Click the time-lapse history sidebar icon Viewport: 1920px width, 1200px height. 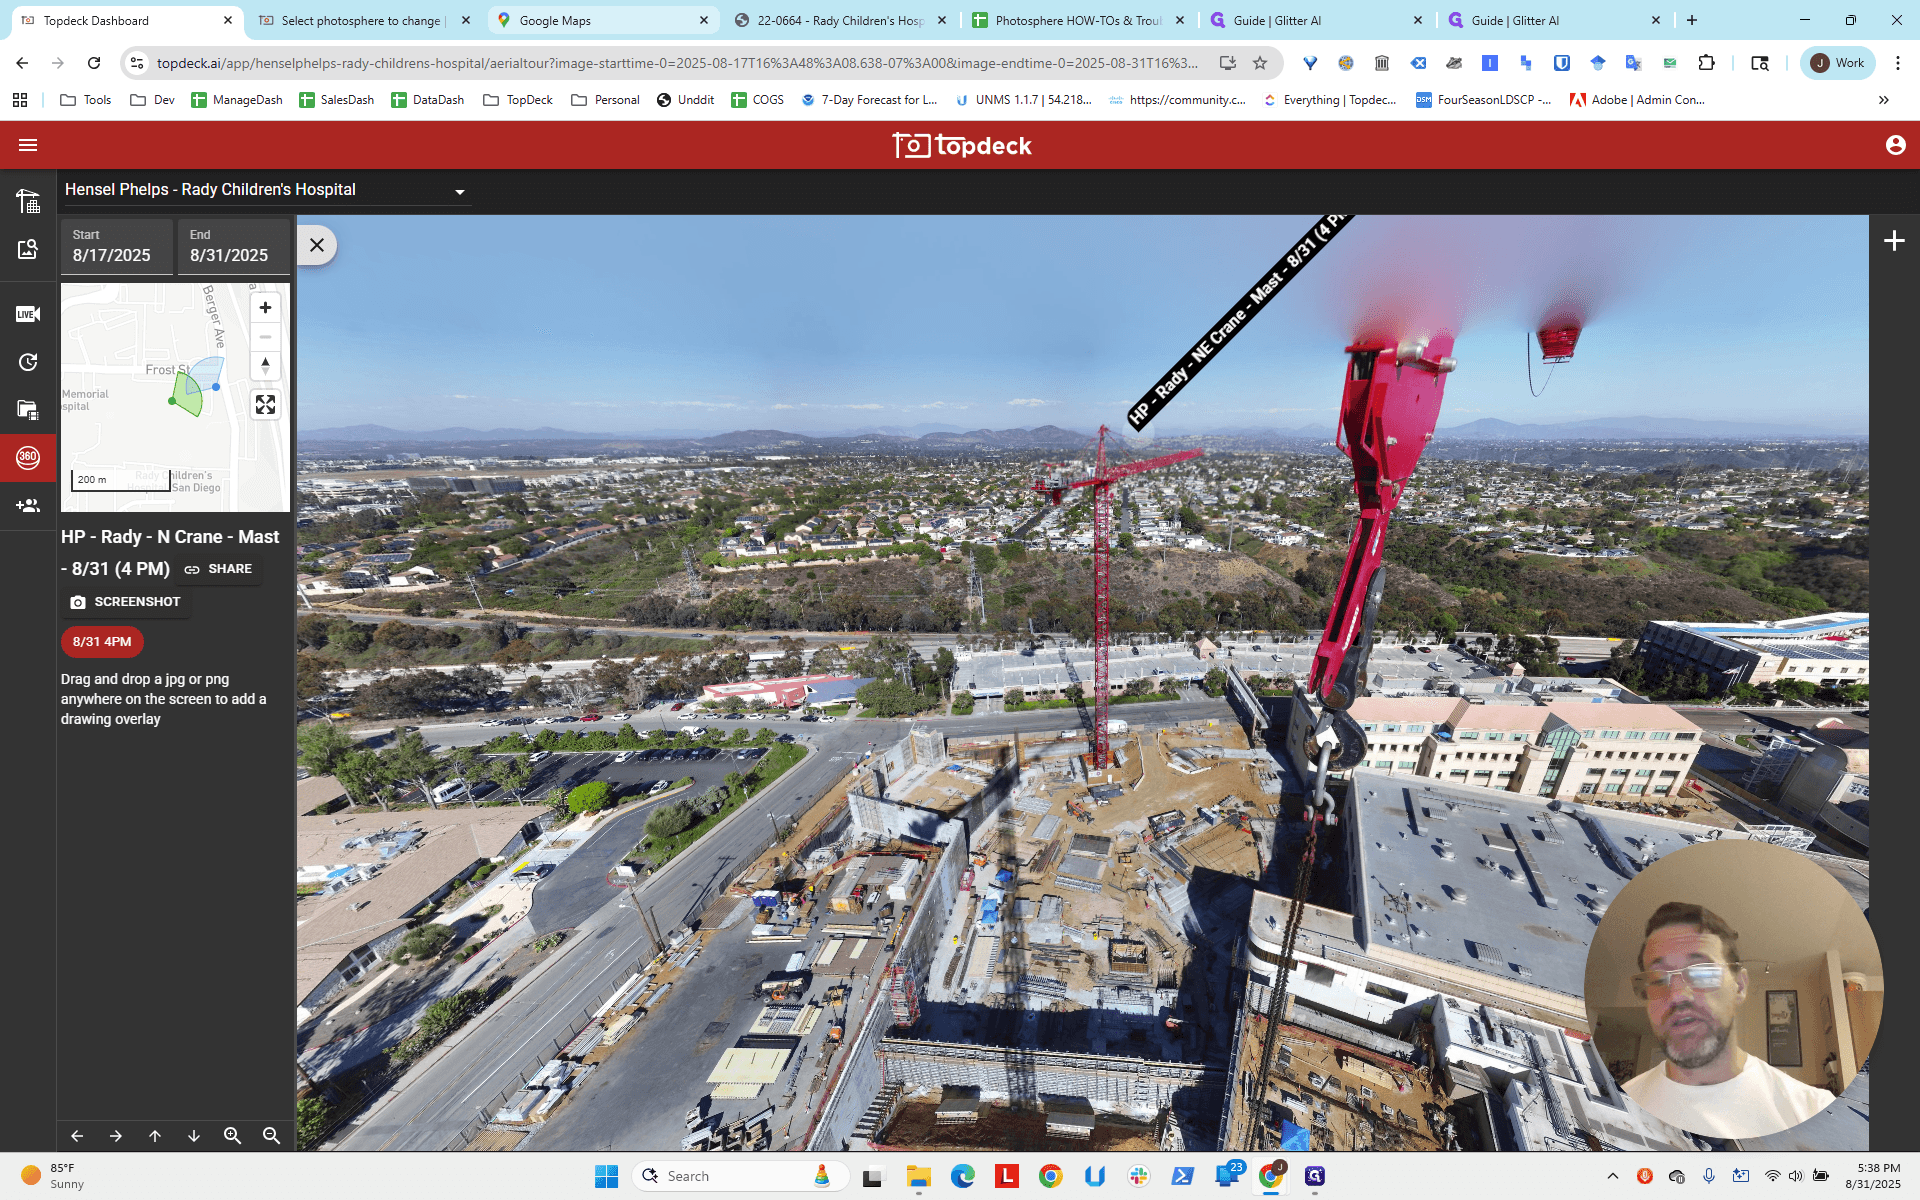[28, 362]
